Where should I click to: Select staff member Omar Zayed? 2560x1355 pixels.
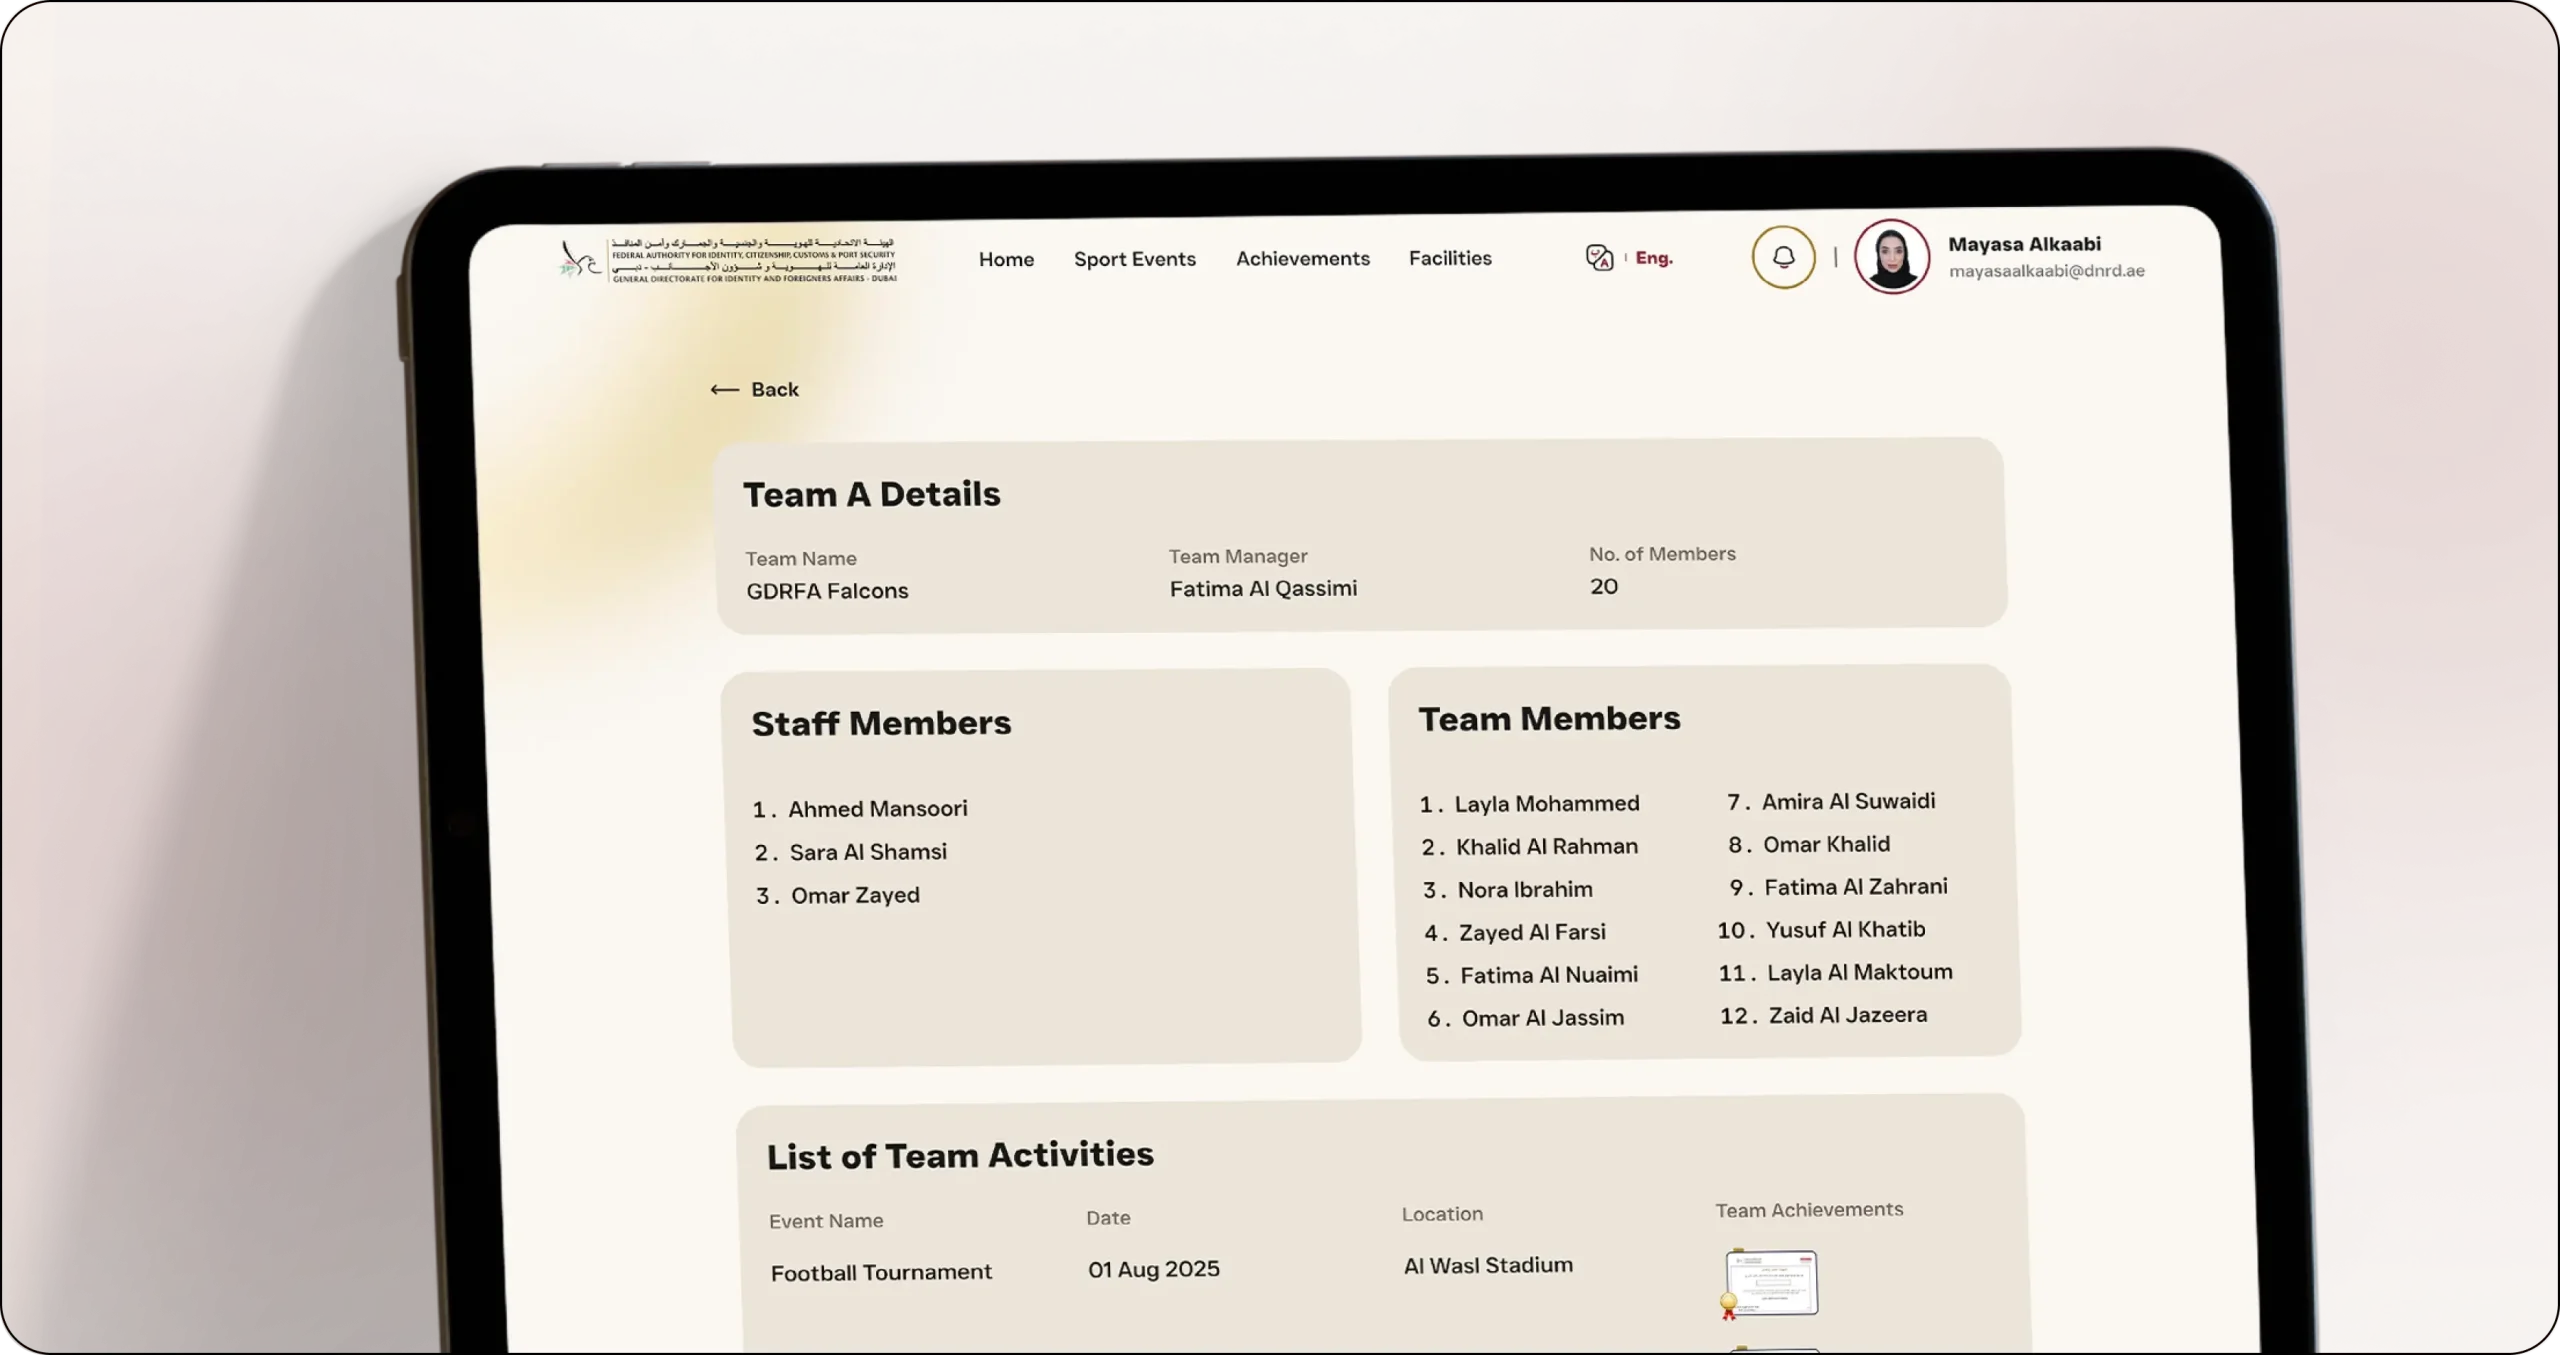(855, 895)
